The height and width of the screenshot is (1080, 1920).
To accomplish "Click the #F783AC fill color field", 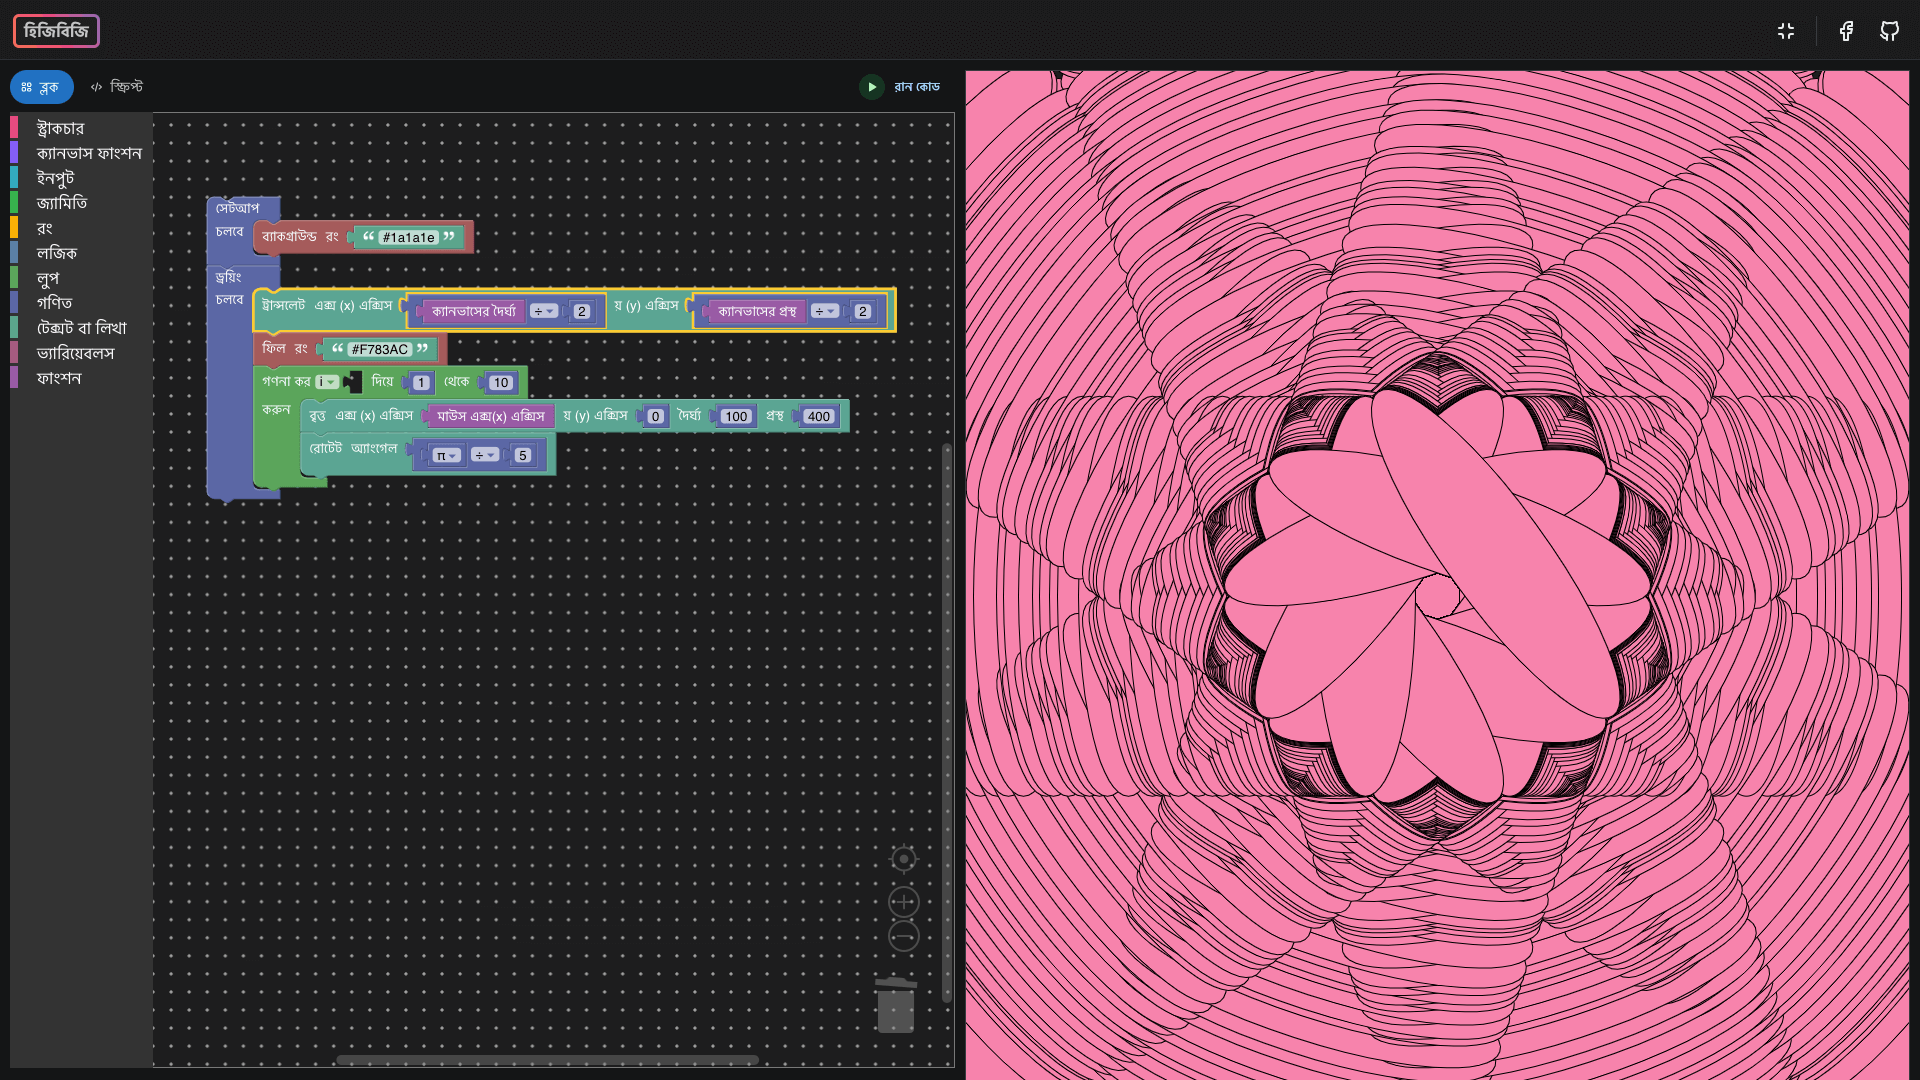I will (x=380, y=349).
